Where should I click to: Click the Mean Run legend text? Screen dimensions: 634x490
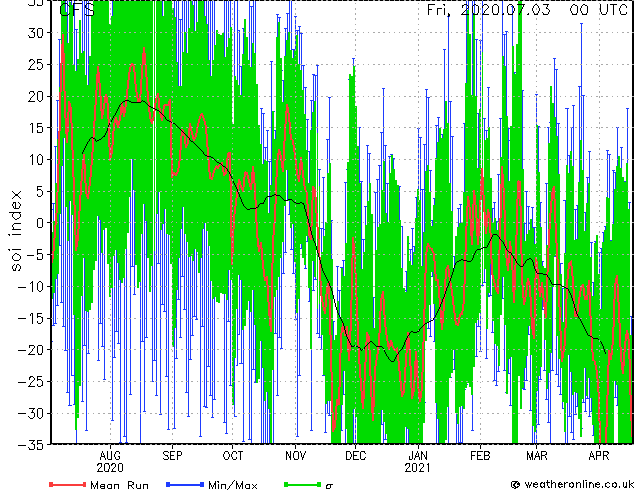(x=119, y=485)
